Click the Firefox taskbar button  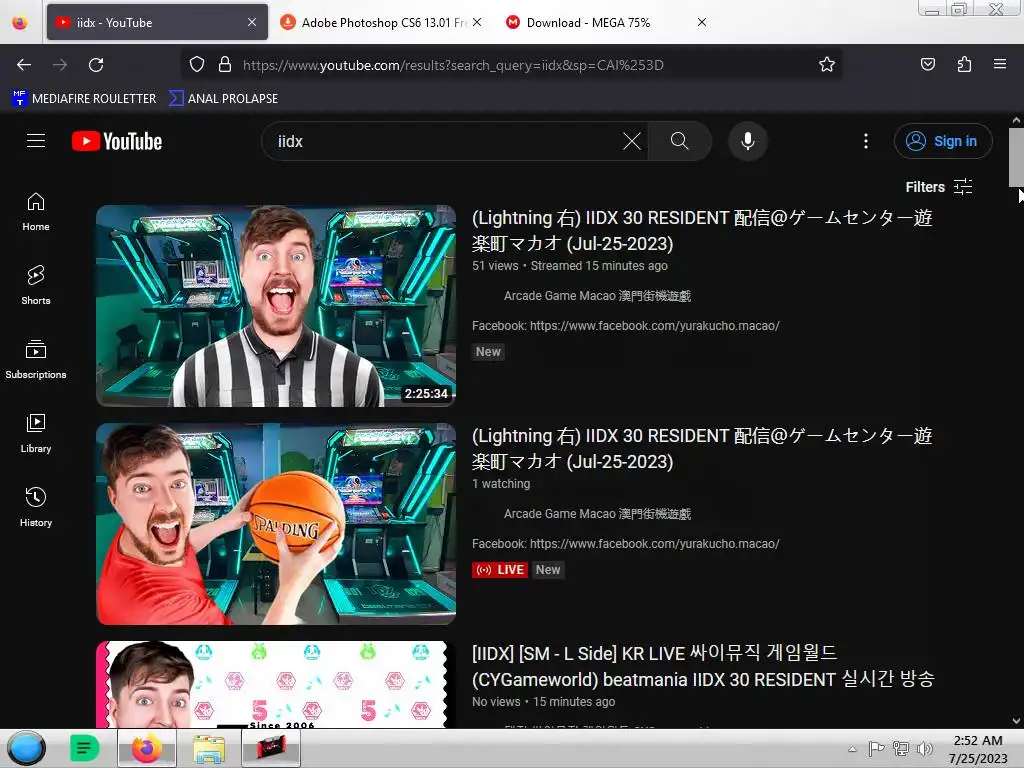(x=147, y=748)
